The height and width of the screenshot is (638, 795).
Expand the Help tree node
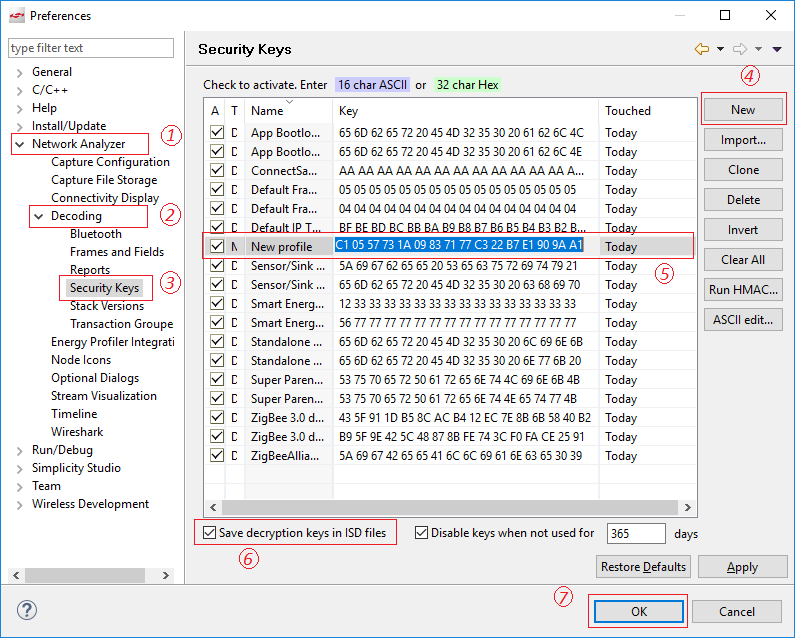[19, 109]
